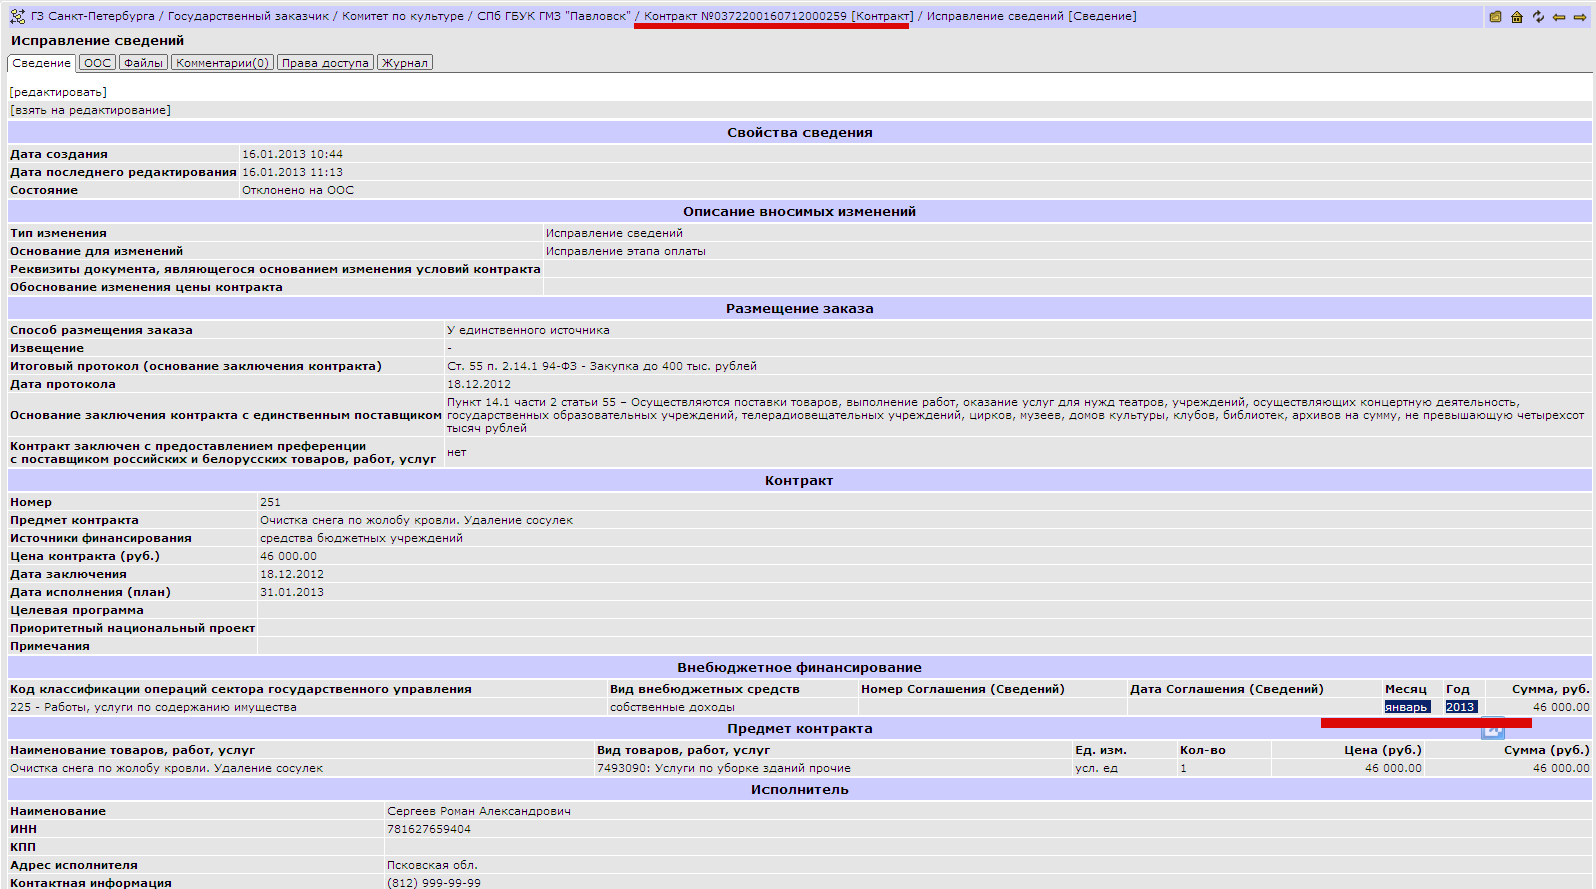Open the ООС tab
Viewport: 1596px width, 889px height.
pos(97,63)
